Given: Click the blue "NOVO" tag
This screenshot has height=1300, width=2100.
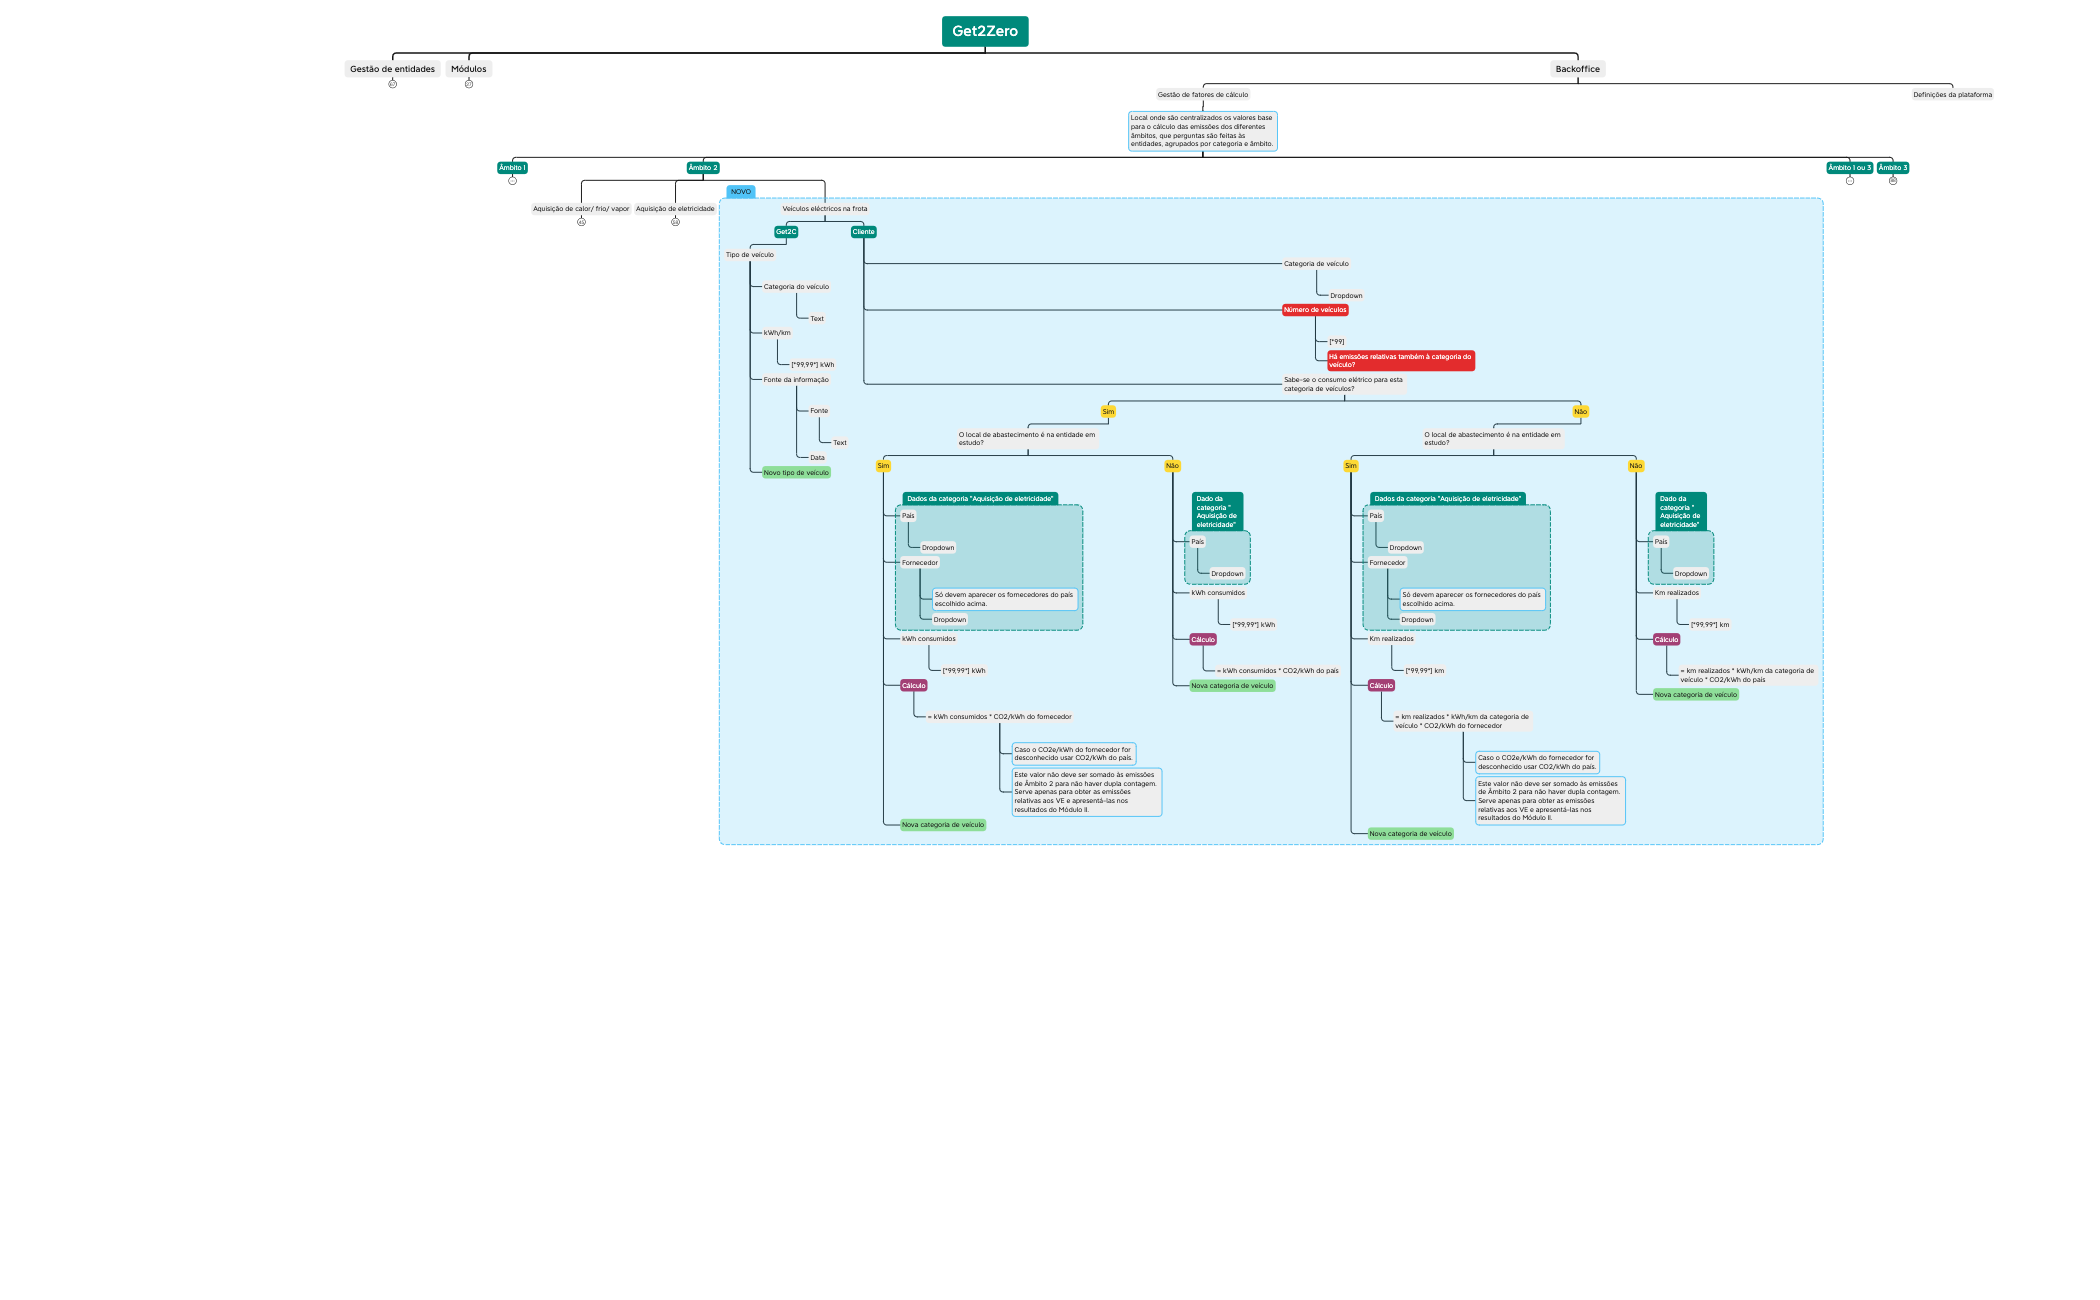Looking at the screenshot, I should coord(740,190).
